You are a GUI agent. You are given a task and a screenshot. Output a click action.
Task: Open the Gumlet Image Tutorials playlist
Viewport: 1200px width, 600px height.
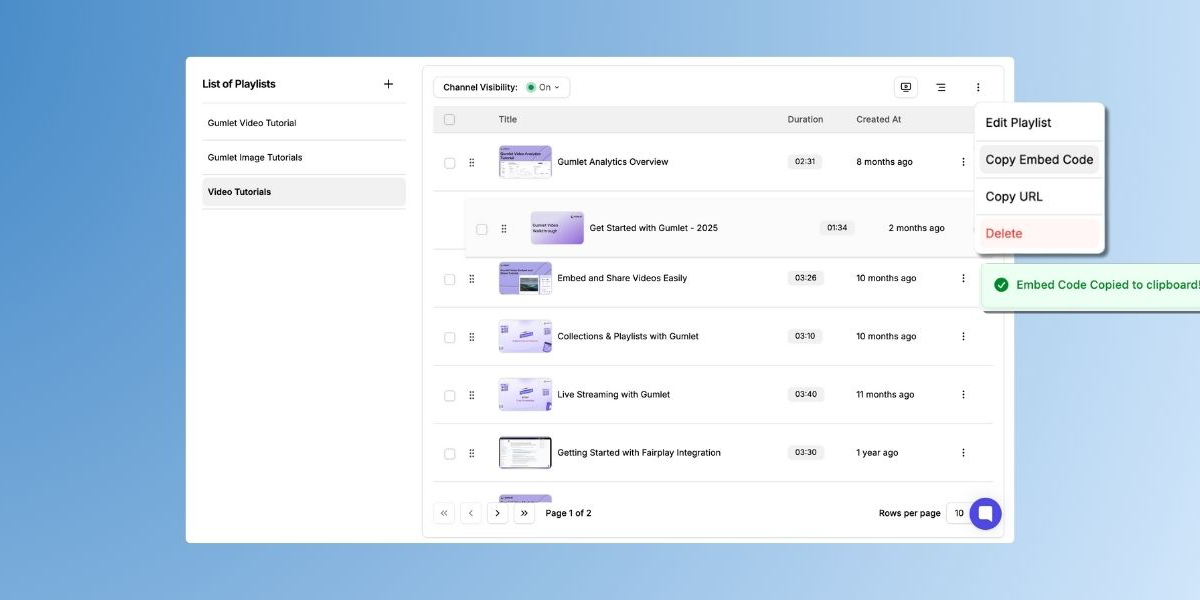pos(255,158)
